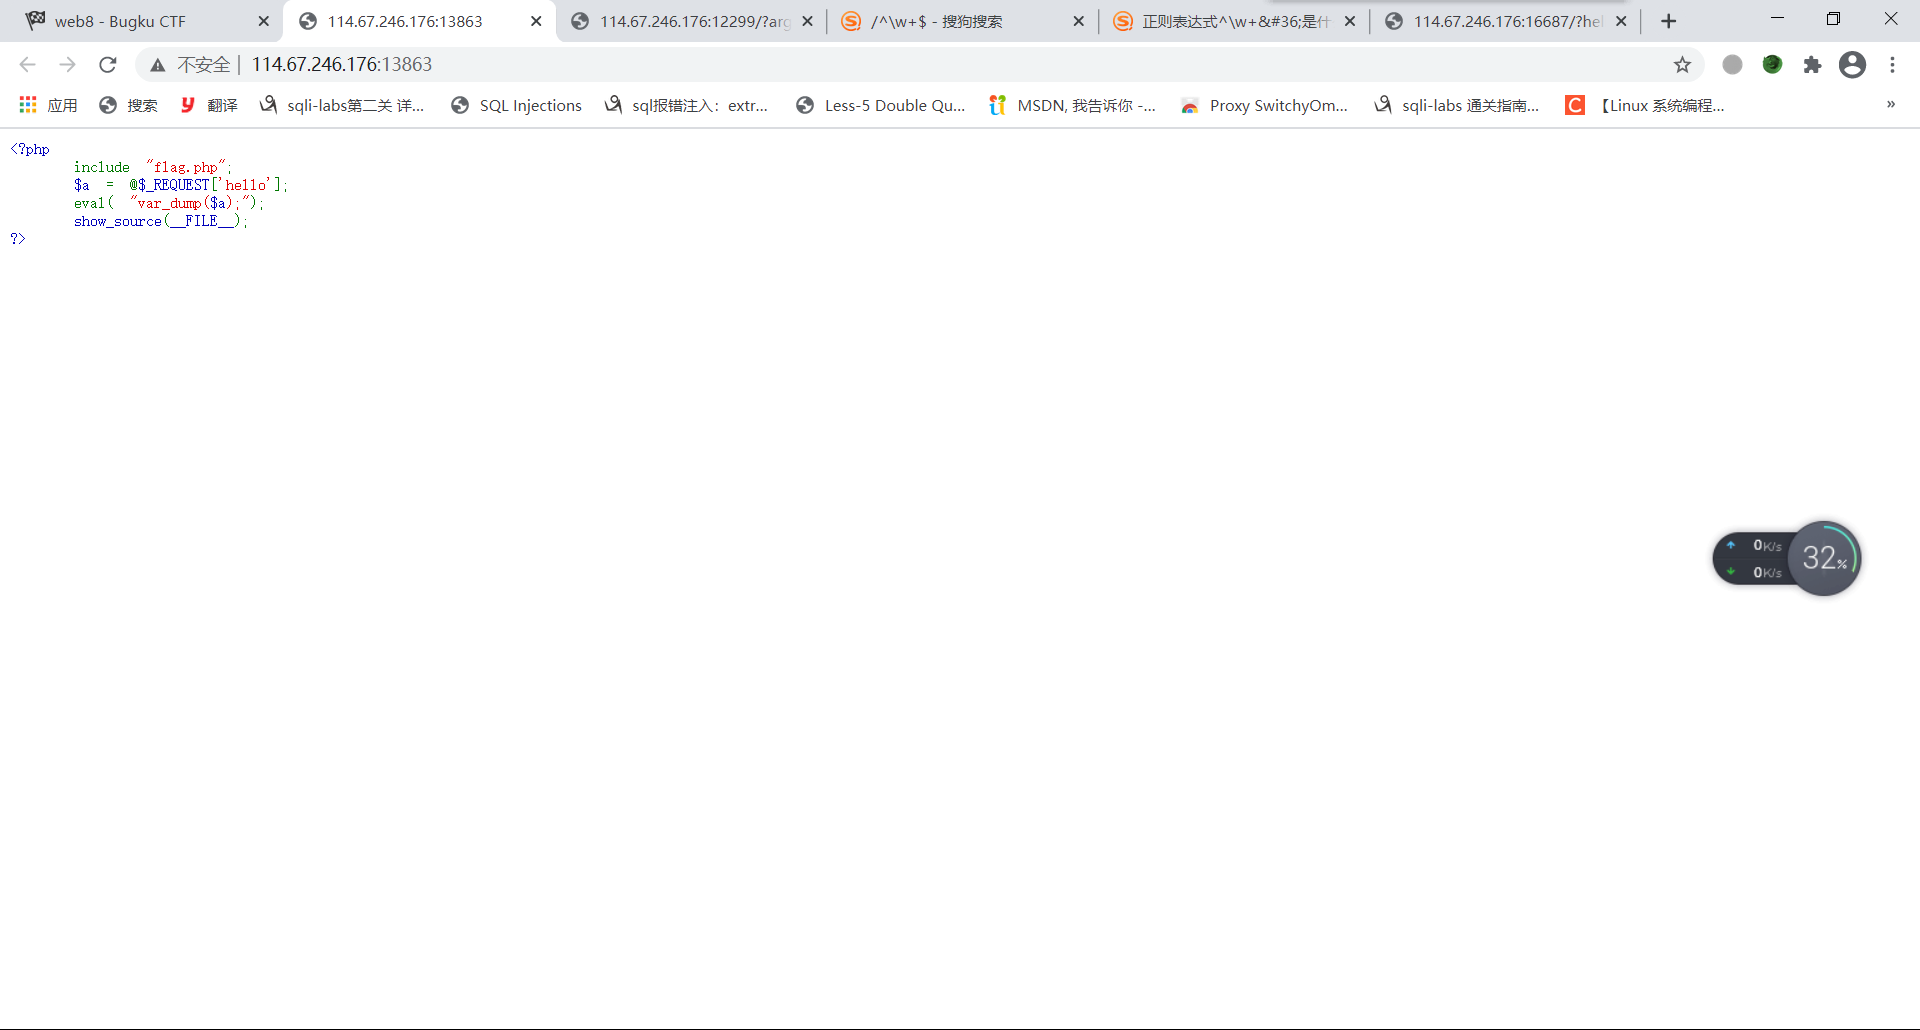Image resolution: width=1920 pixels, height=1030 pixels.
Task: Click the 32% memory usage widget
Action: (1824, 558)
